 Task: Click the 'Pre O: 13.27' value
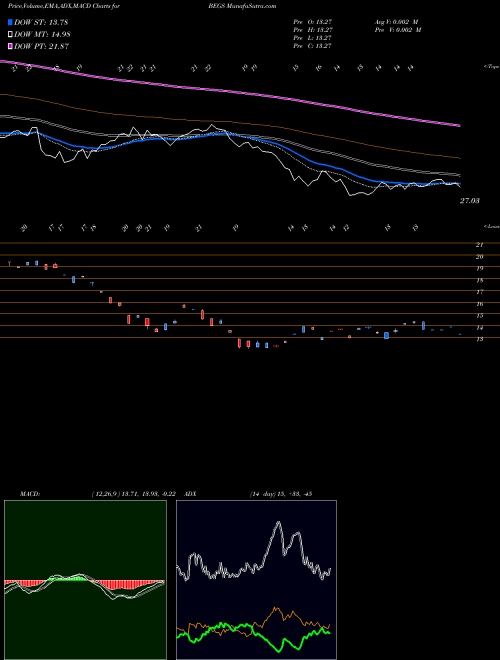click(x=314, y=22)
